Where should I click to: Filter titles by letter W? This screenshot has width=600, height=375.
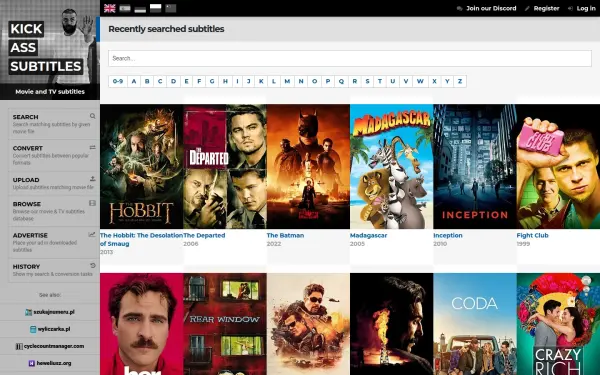[420, 81]
